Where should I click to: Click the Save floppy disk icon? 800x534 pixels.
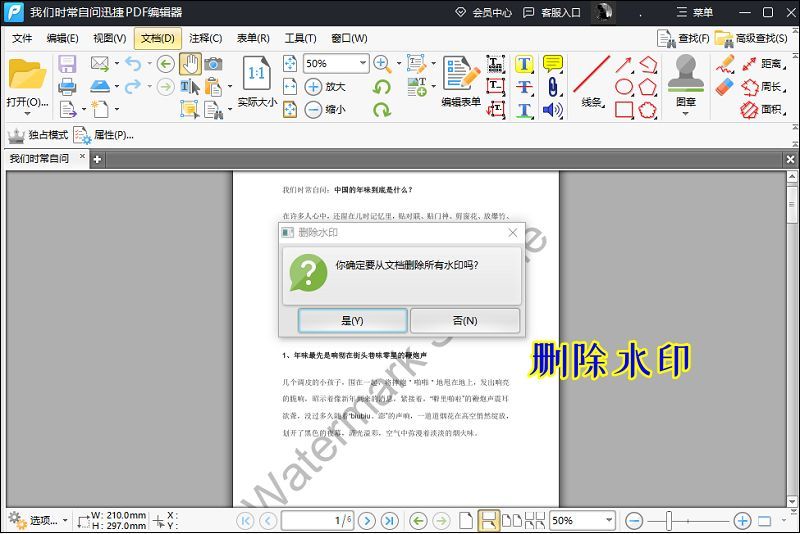(x=67, y=64)
